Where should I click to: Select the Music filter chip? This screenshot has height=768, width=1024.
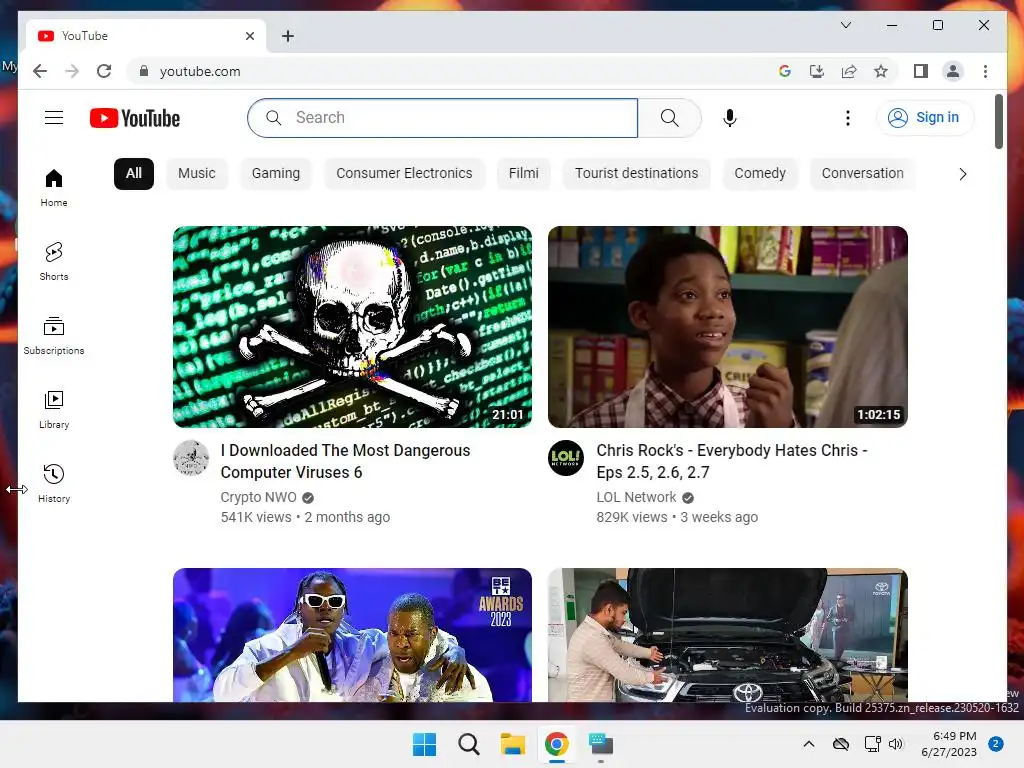pyautogui.click(x=197, y=174)
